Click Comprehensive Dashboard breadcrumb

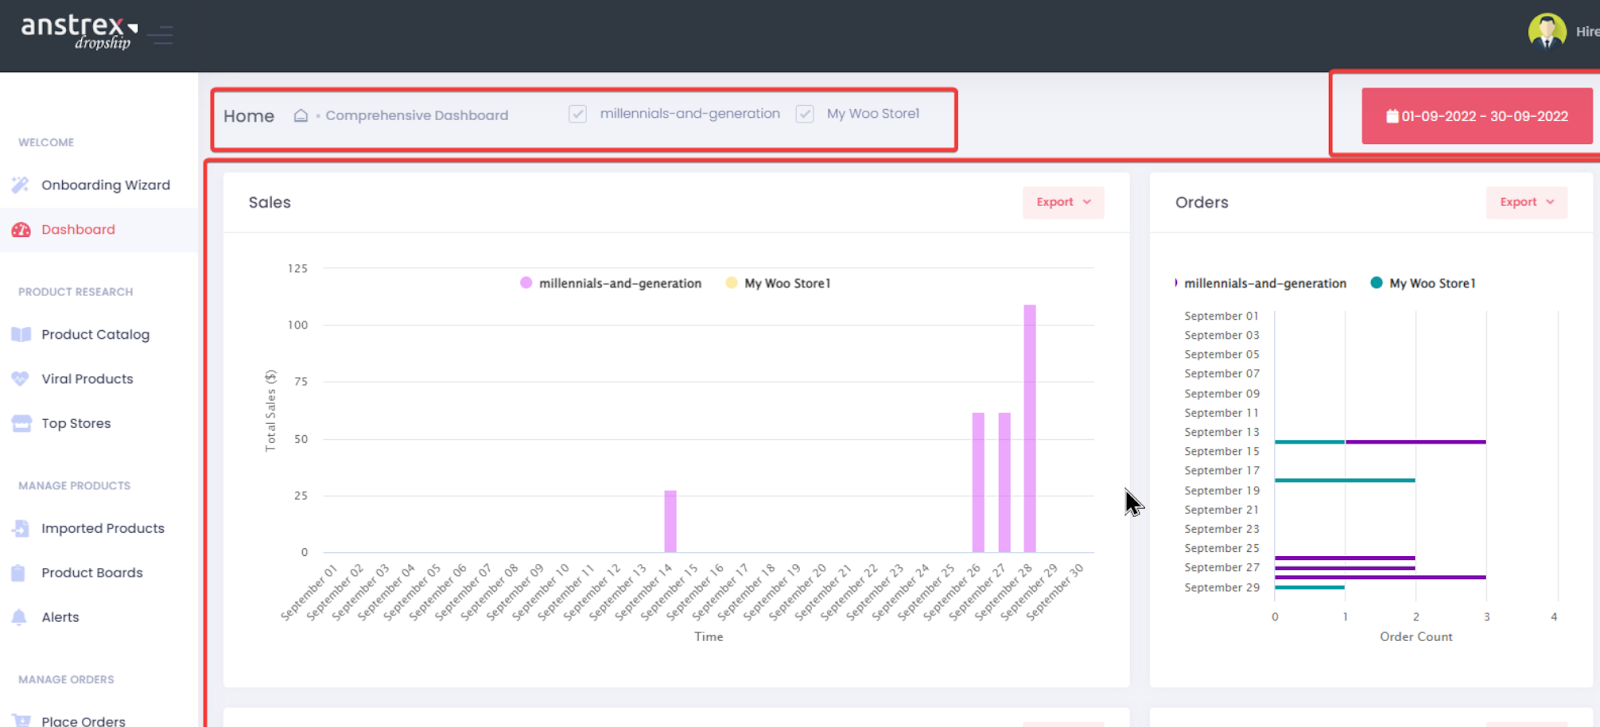417,115
